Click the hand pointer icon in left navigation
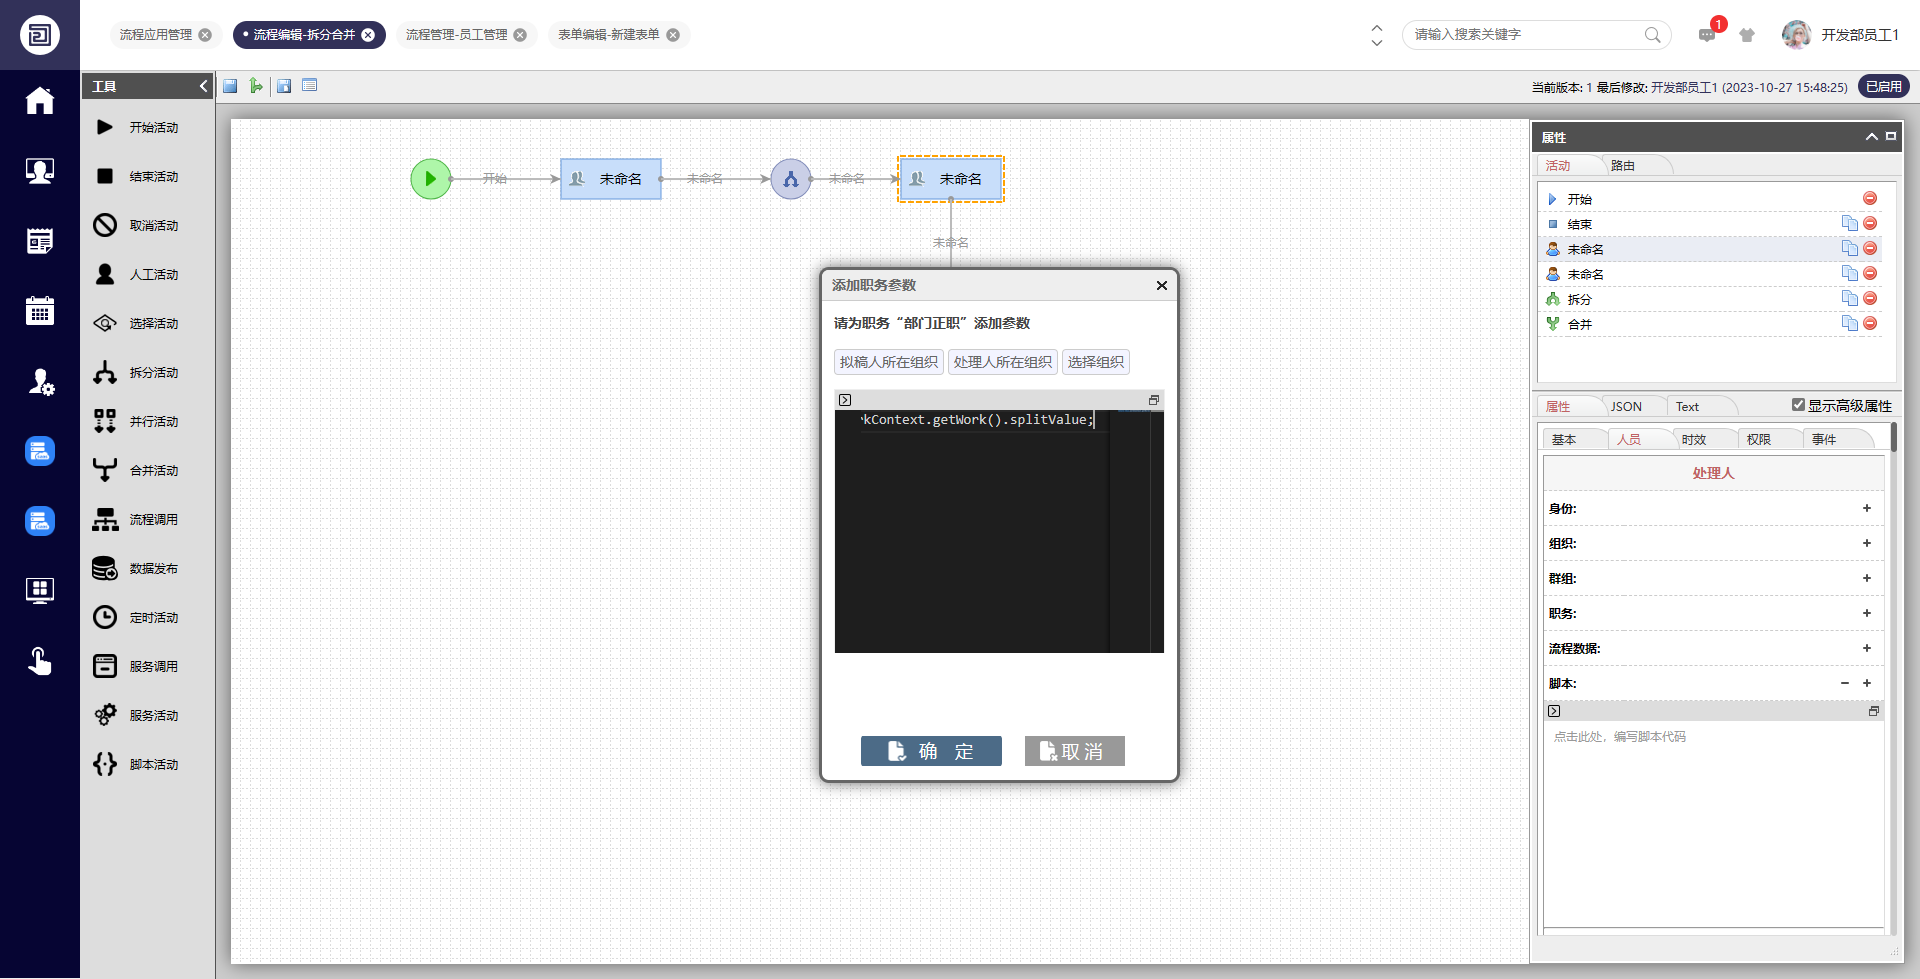 [40, 661]
